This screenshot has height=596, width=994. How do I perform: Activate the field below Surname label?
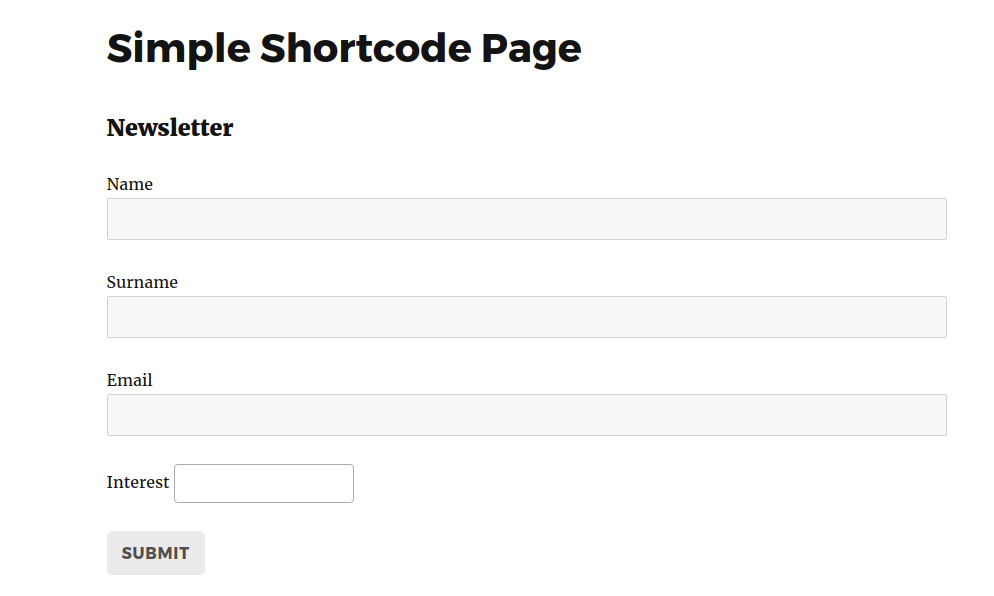click(526, 317)
